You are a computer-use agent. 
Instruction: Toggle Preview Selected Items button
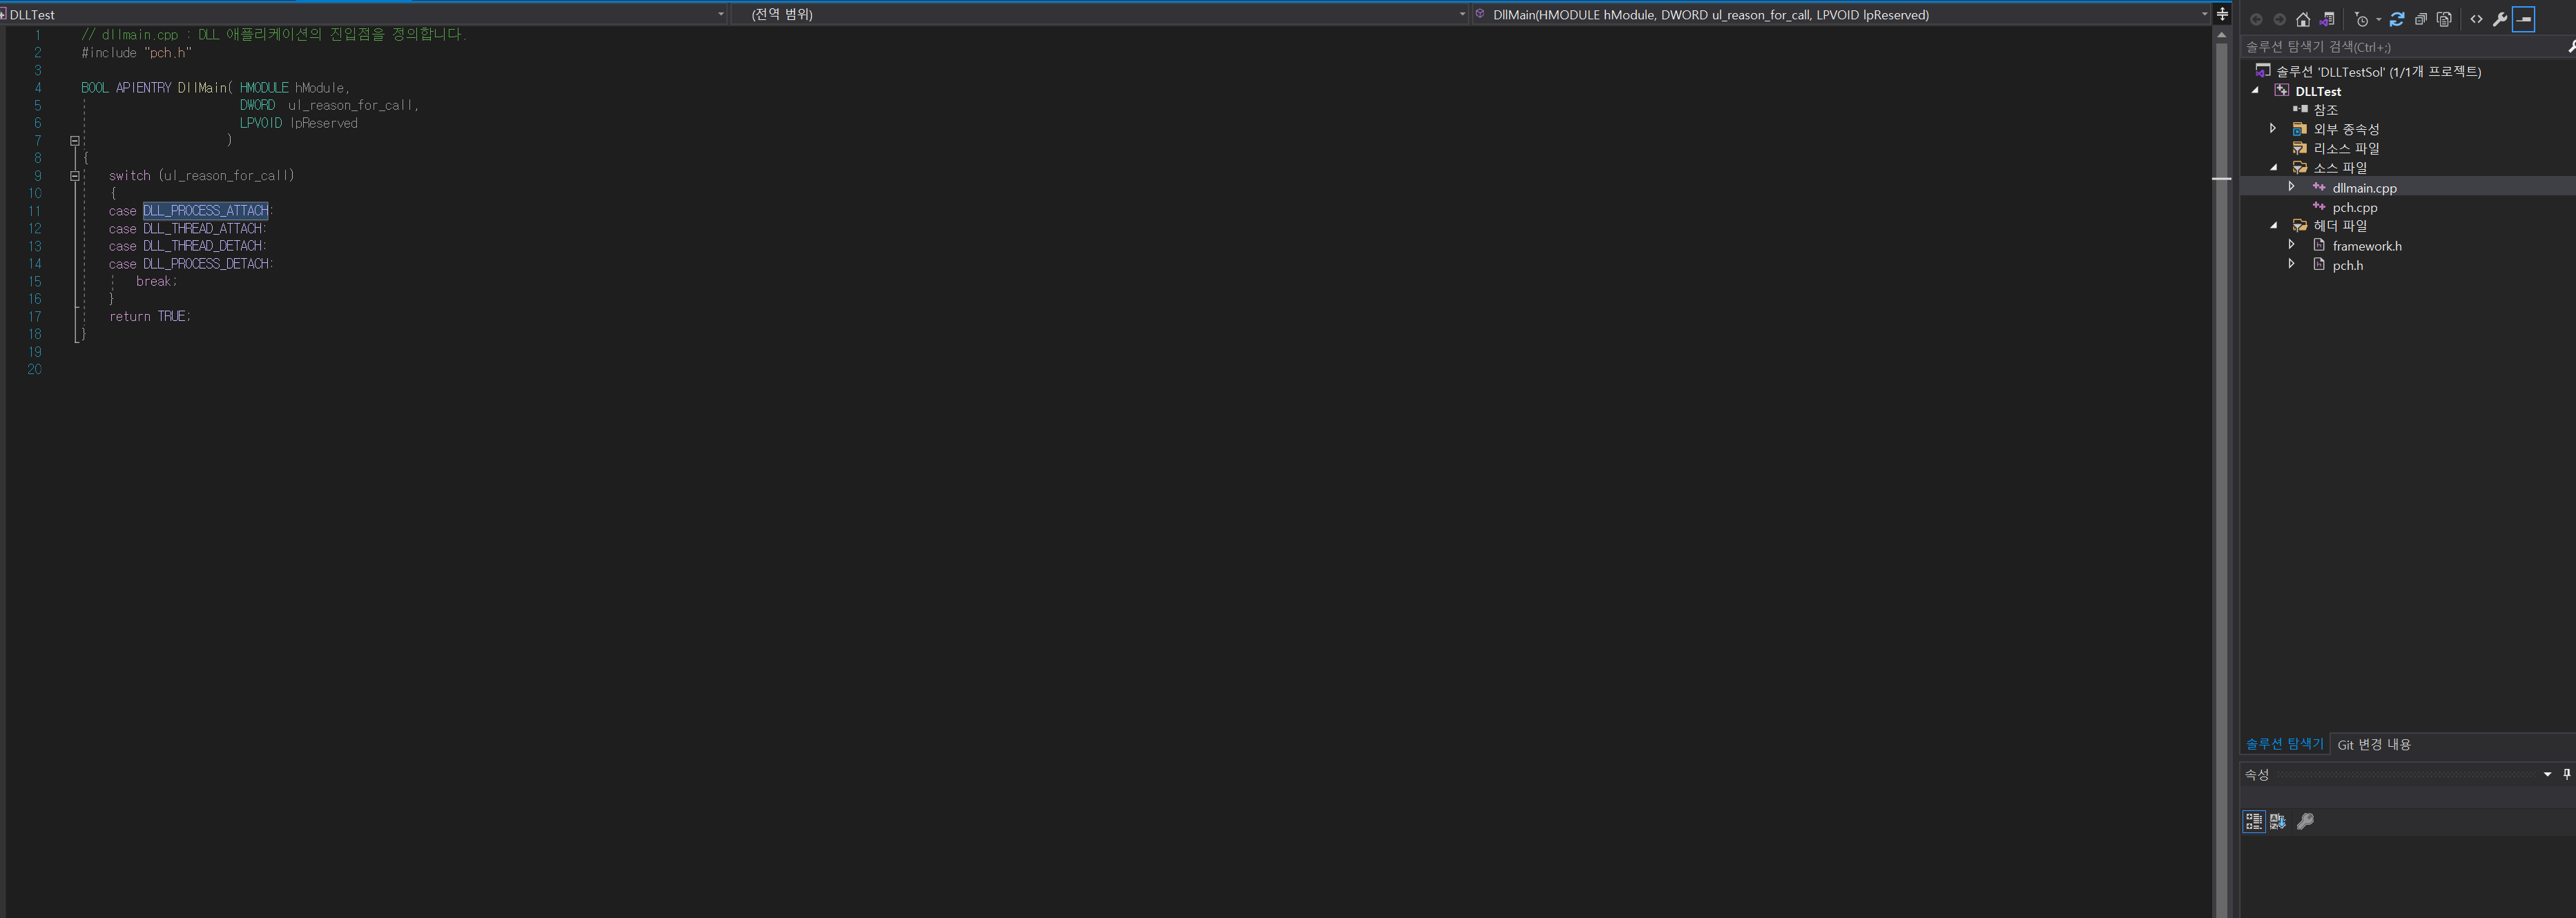click(2524, 19)
